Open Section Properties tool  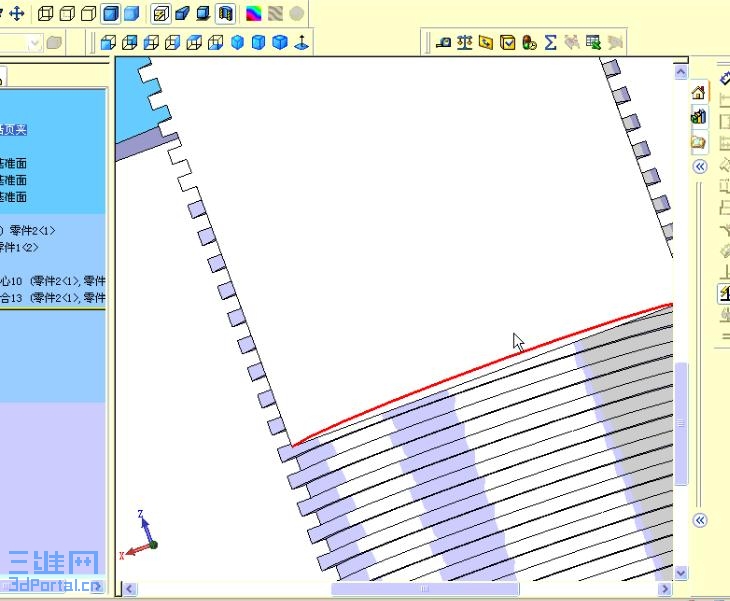click(486, 43)
